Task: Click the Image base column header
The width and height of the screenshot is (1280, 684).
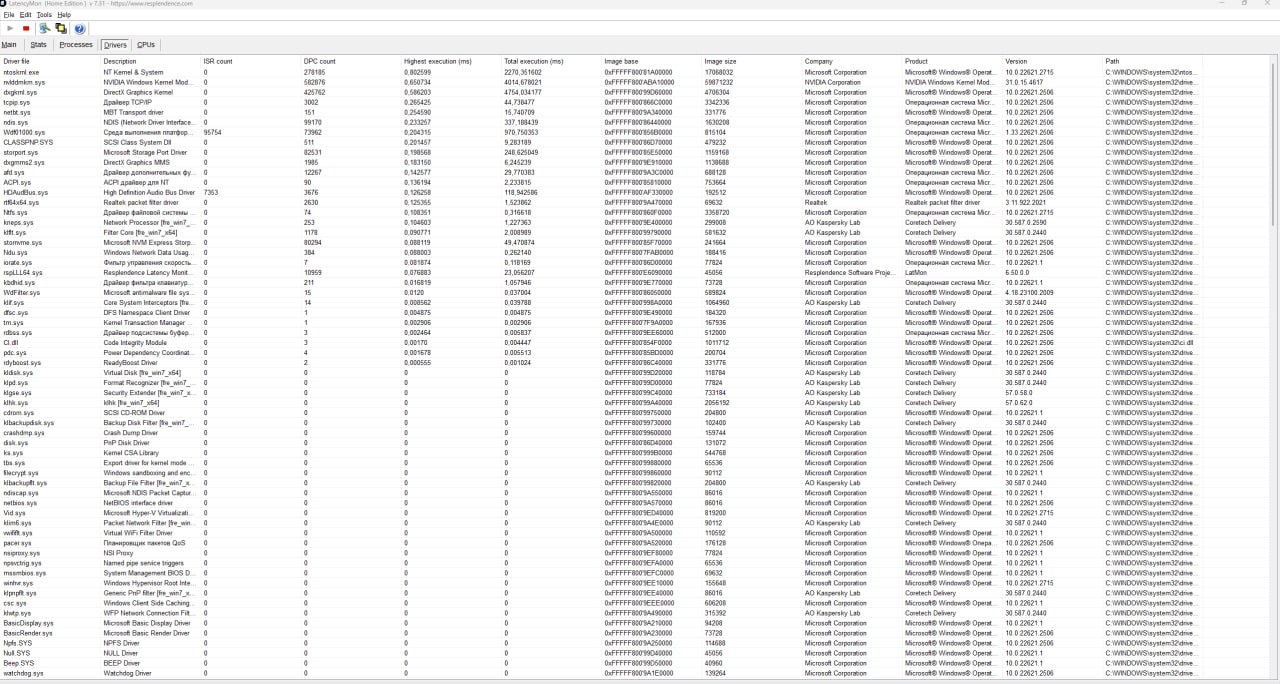Action: [652, 61]
